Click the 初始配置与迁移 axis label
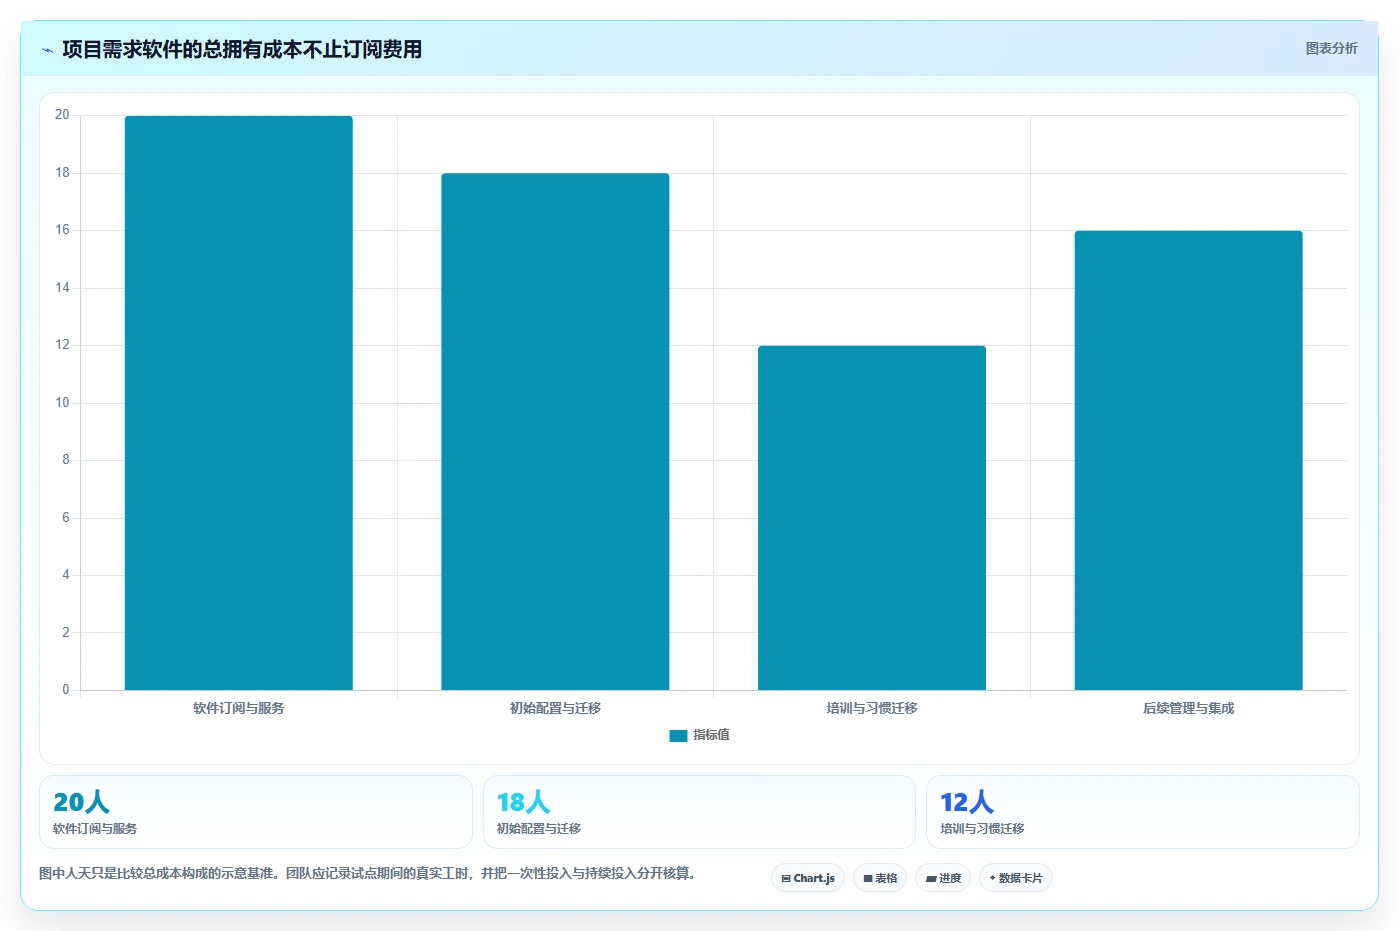The image size is (1399, 931). pyautogui.click(x=555, y=708)
